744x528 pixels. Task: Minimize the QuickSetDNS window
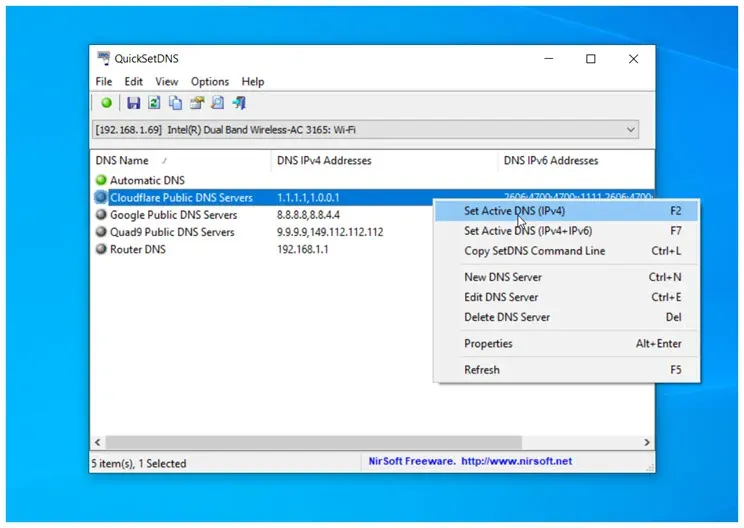(x=549, y=59)
